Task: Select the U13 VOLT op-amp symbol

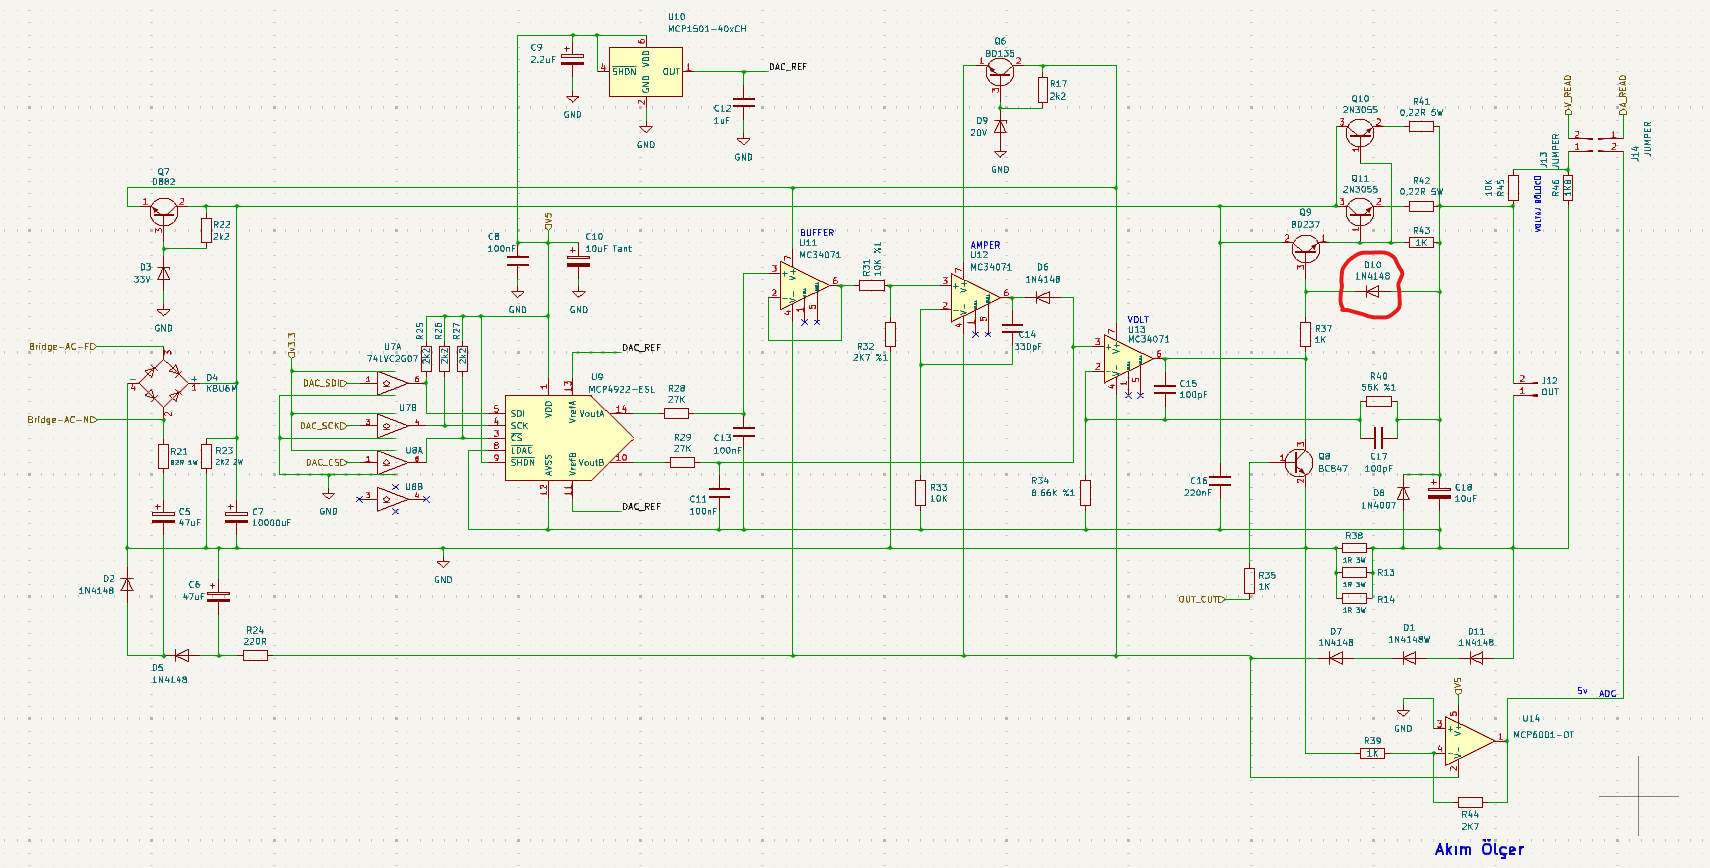Action: (x=1128, y=361)
